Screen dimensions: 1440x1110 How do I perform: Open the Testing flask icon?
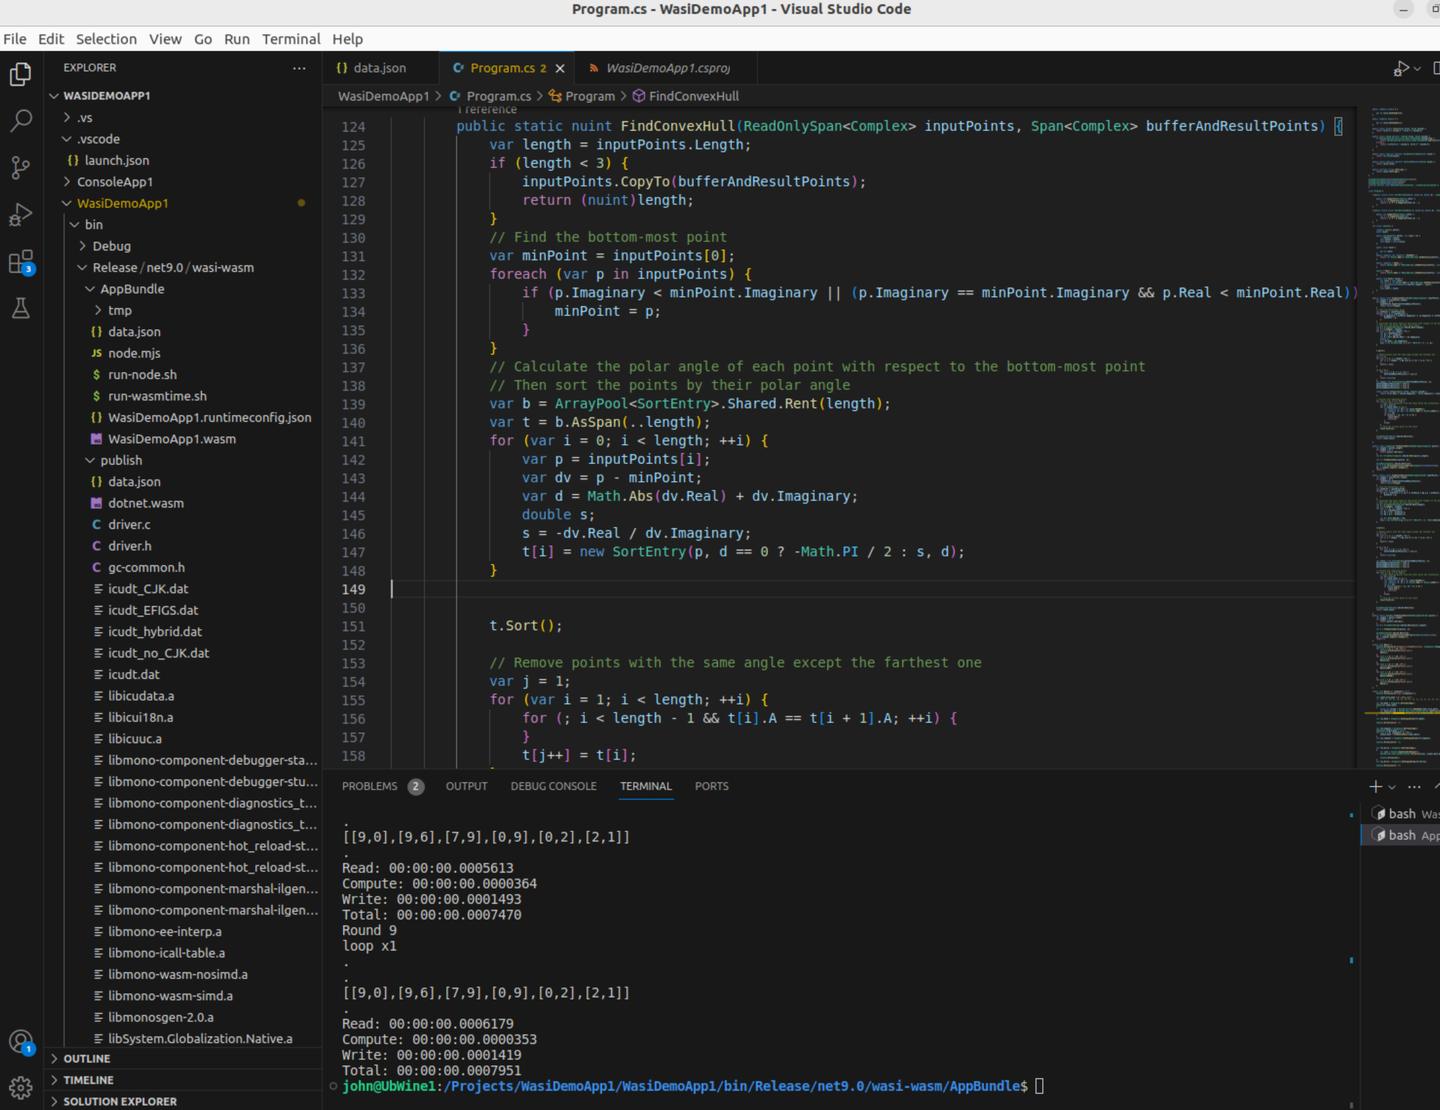[20, 309]
